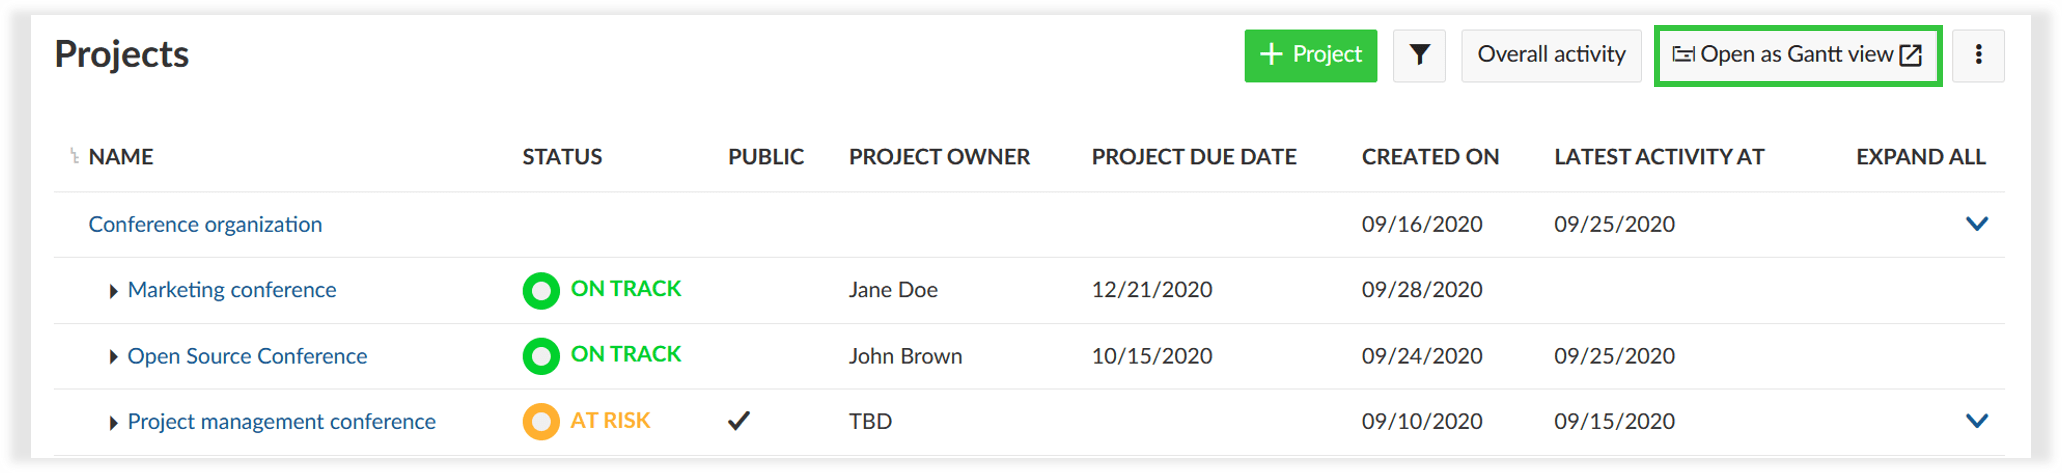Image resolution: width=2062 pixels, height=473 pixels.
Task: Click Open as Gantt view button
Action: click(1797, 55)
